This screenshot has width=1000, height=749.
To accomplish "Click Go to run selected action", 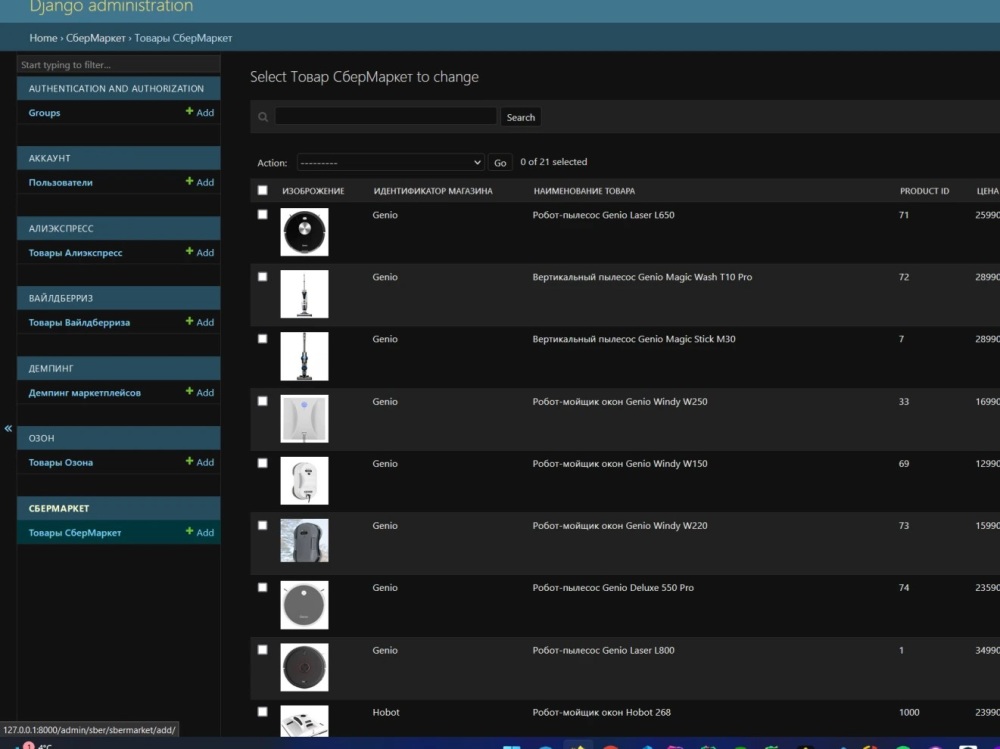I will coord(500,163).
